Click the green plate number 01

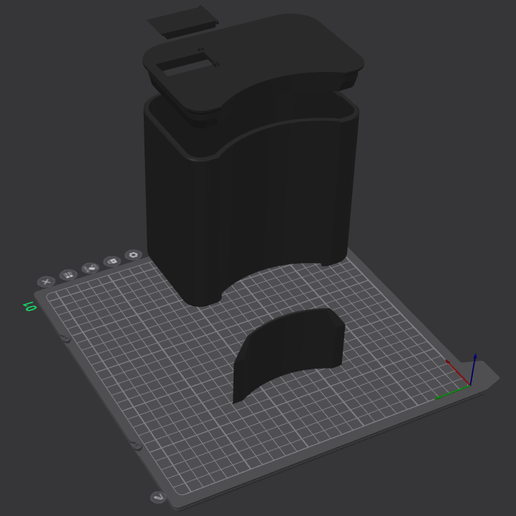tap(30, 306)
